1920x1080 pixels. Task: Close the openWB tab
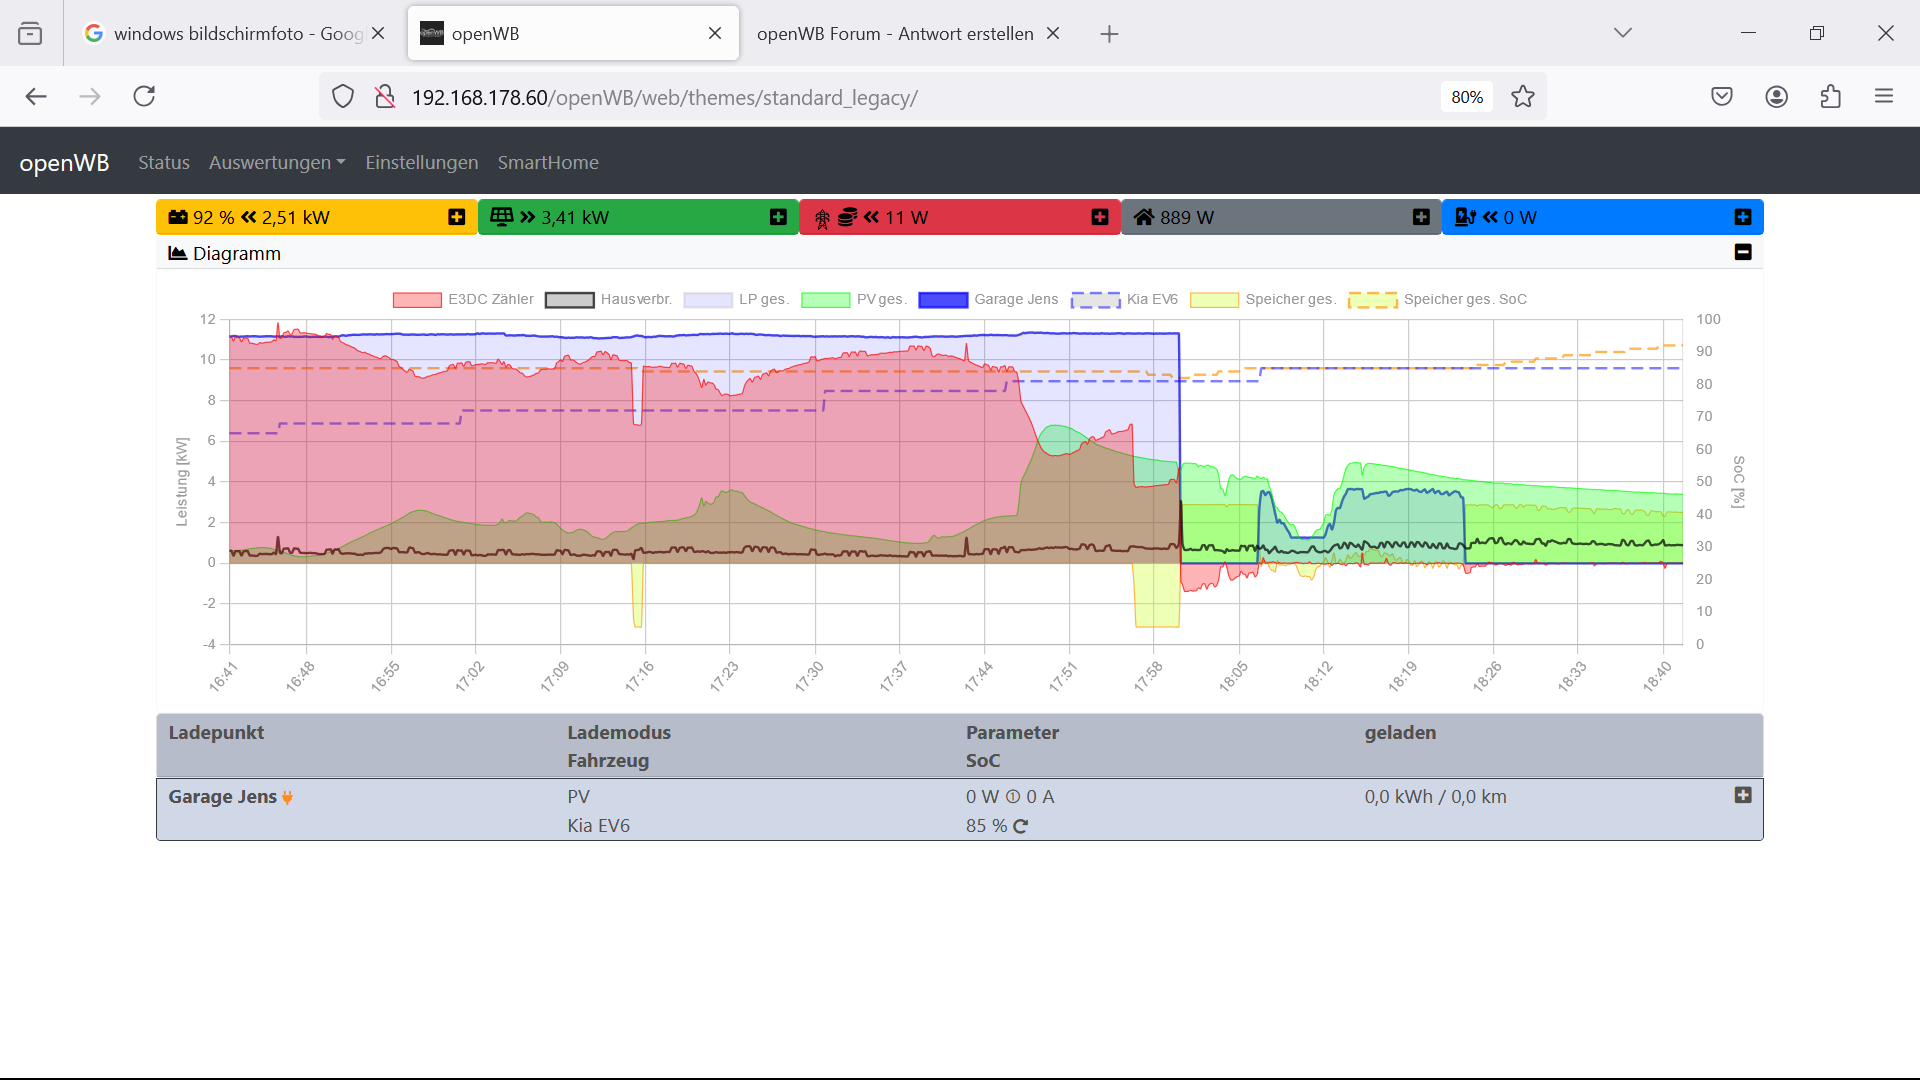[715, 33]
